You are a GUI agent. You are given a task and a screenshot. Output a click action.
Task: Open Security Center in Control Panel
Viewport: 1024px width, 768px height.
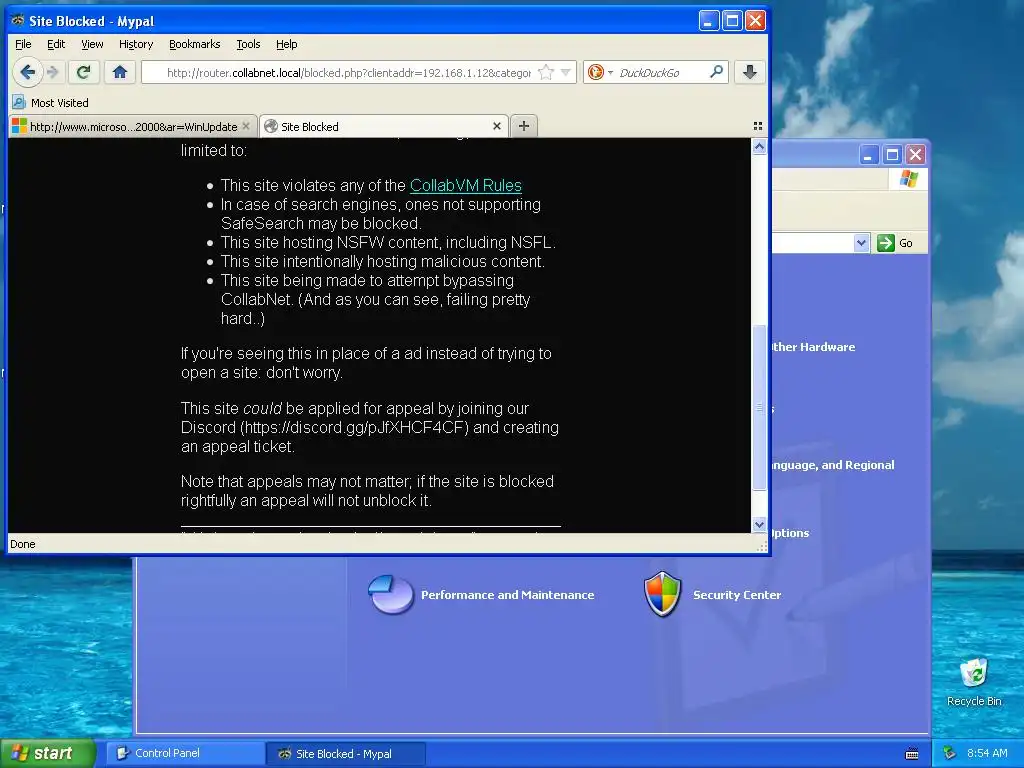point(737,595)
